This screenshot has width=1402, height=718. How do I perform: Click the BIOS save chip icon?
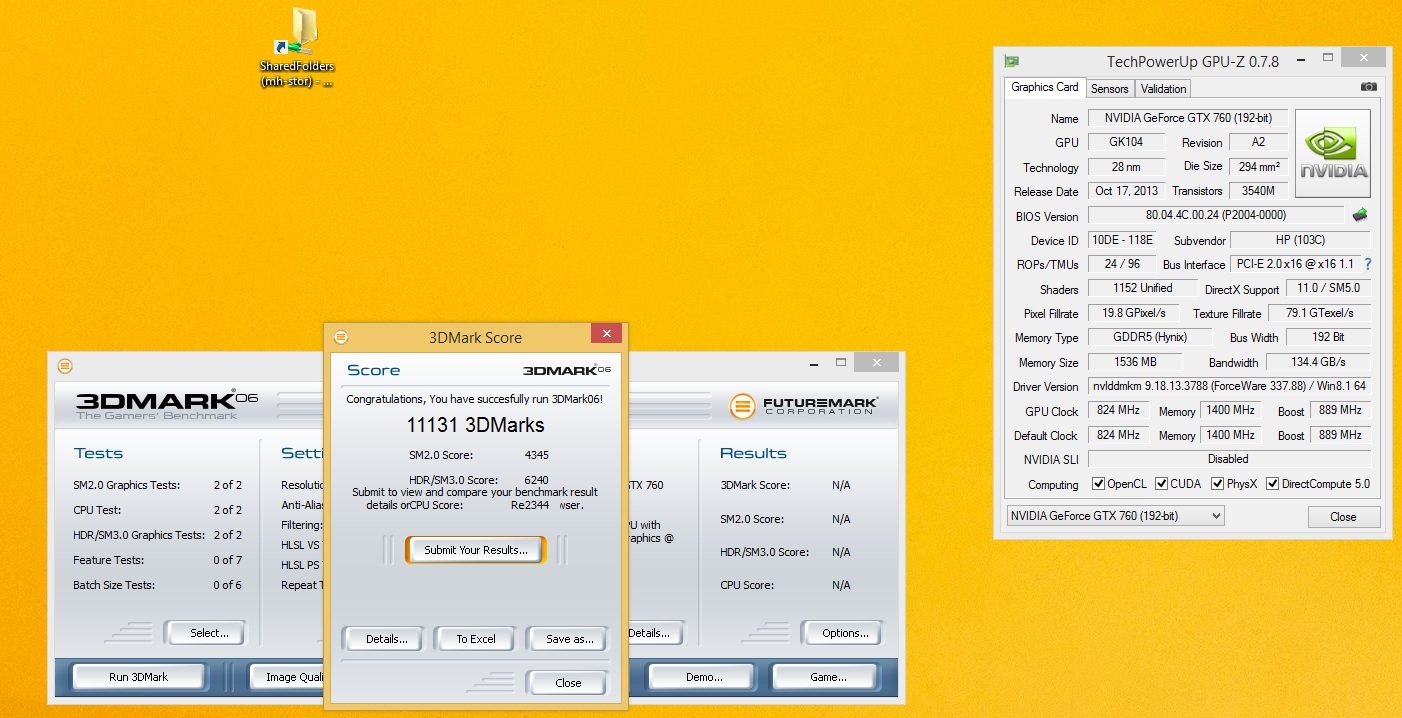[1359, 215]
